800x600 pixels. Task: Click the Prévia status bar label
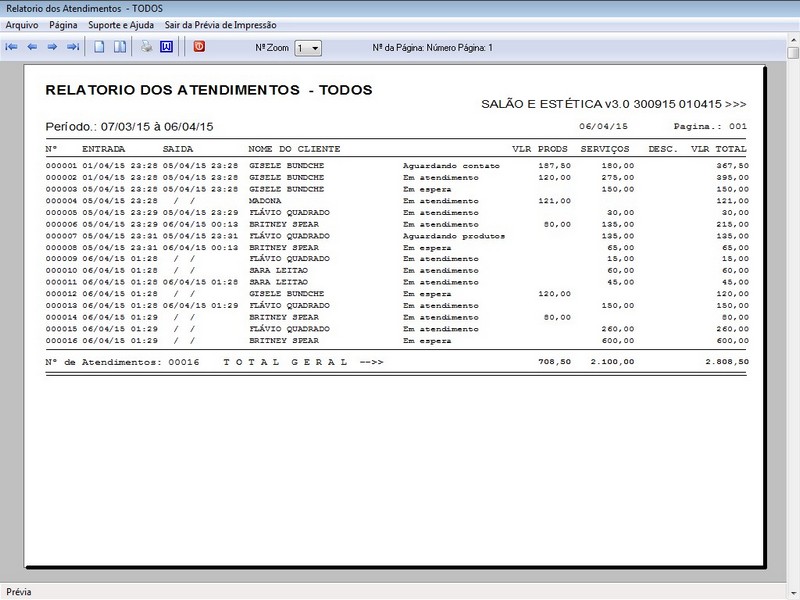click(19, 592)
